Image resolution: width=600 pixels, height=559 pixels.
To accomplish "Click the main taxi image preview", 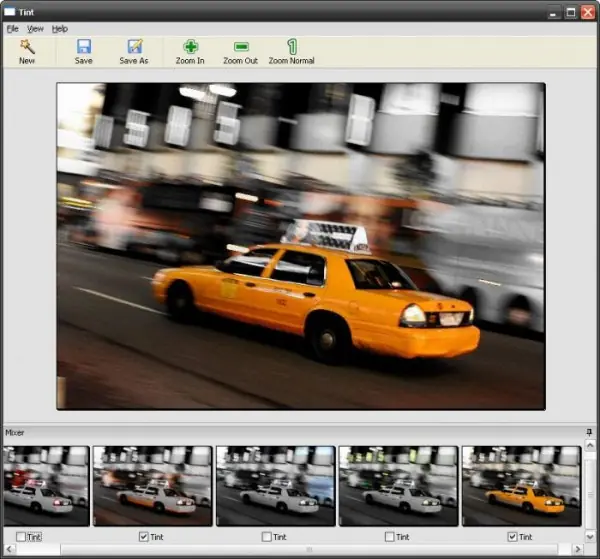I will [300, 245].
